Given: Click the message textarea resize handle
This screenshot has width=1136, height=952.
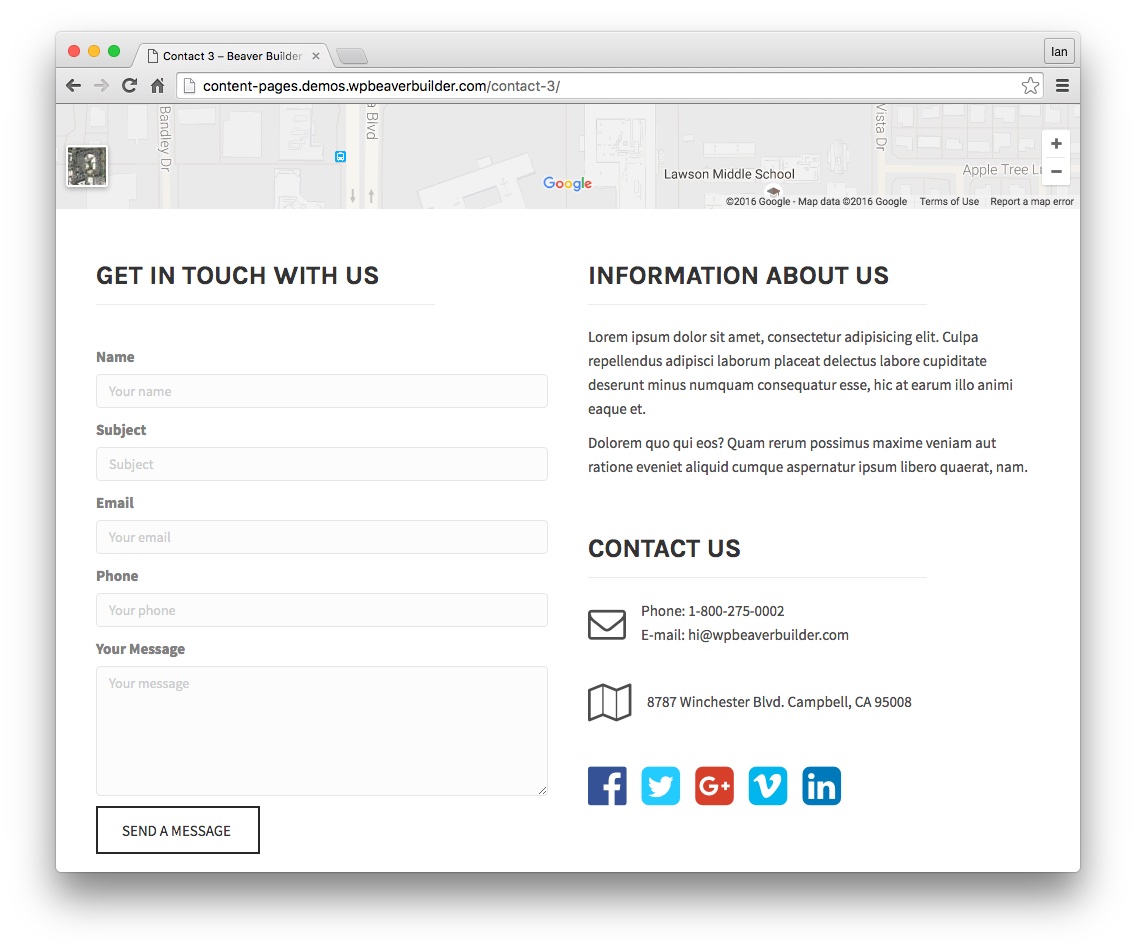Looking at the screenshot, I should pos(543,790).
